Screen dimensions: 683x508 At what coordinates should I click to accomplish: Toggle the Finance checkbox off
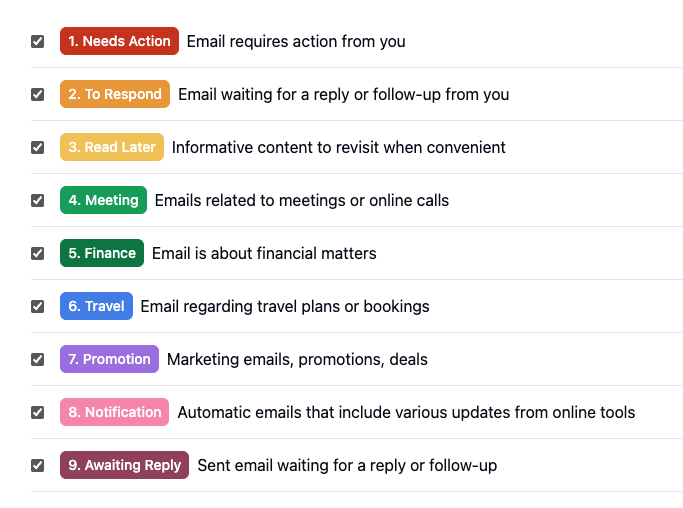(37, 254)
